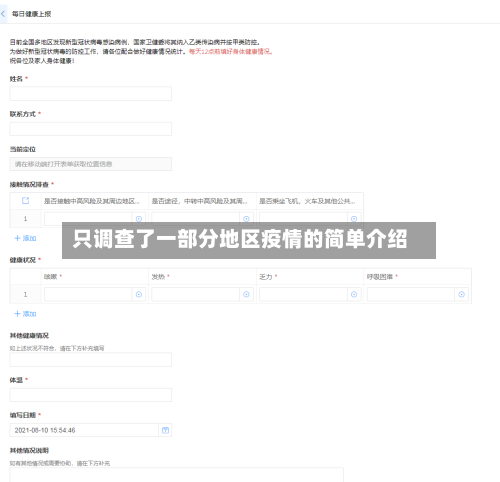This screenshot has height=482, width=500.
Task: Go back using the arrow beside 每日健康上报
Action: (3, 14)
